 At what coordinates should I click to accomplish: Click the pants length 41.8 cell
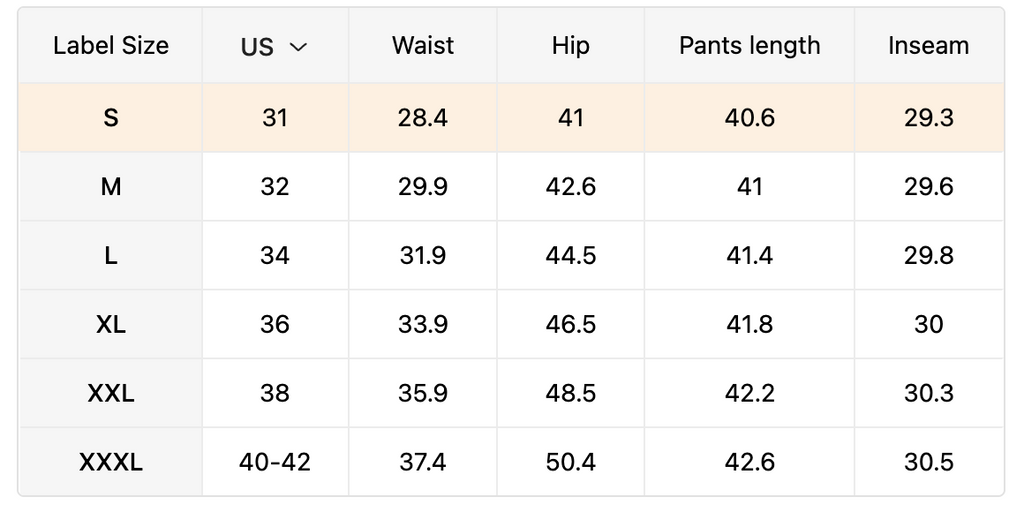[749, 325]
